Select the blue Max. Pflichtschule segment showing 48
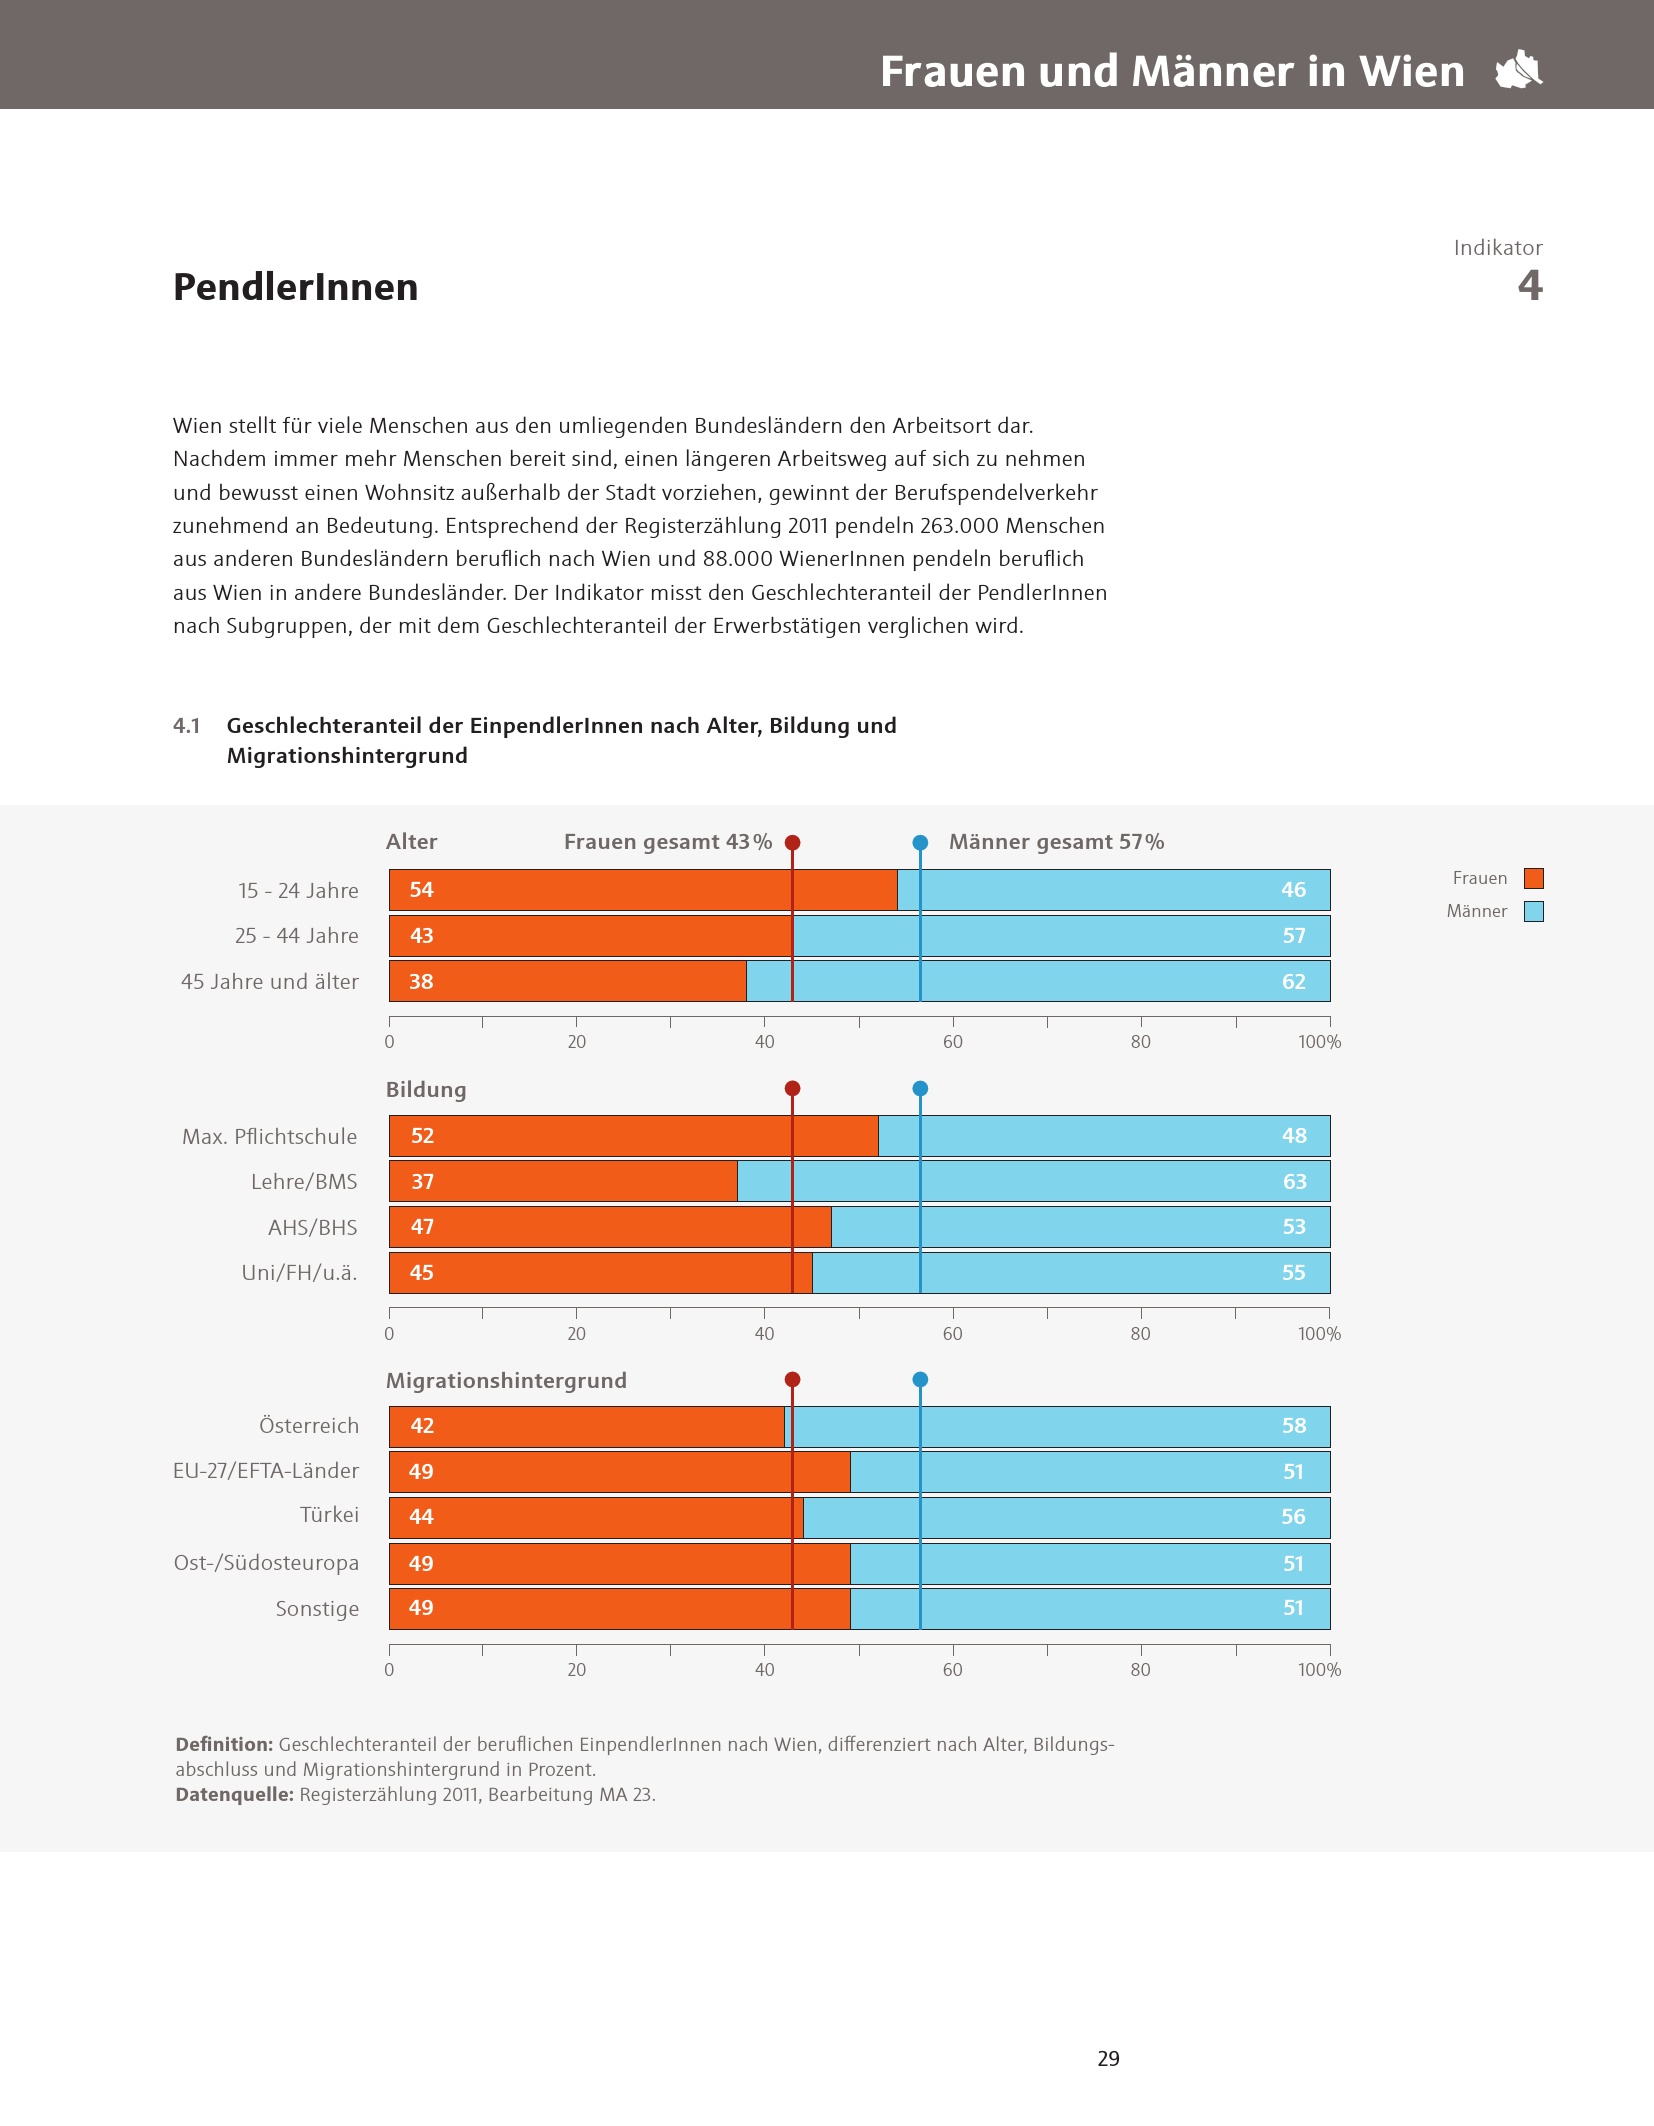The image size is (1654, 2126). (x=1100, y=1136)
